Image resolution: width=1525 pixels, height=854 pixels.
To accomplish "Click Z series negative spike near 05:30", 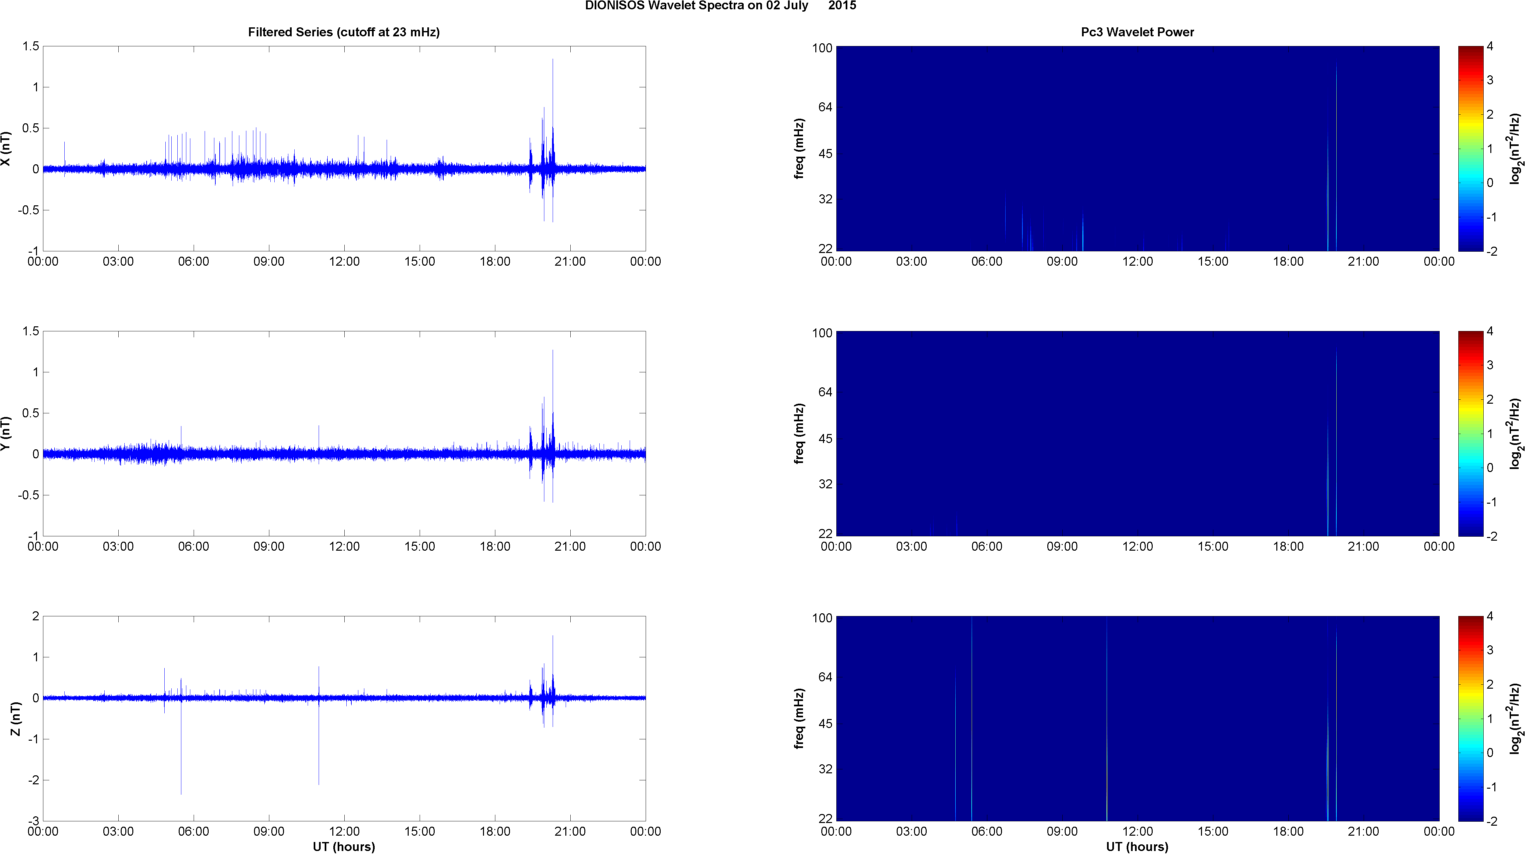I will (x=181, y=745).
